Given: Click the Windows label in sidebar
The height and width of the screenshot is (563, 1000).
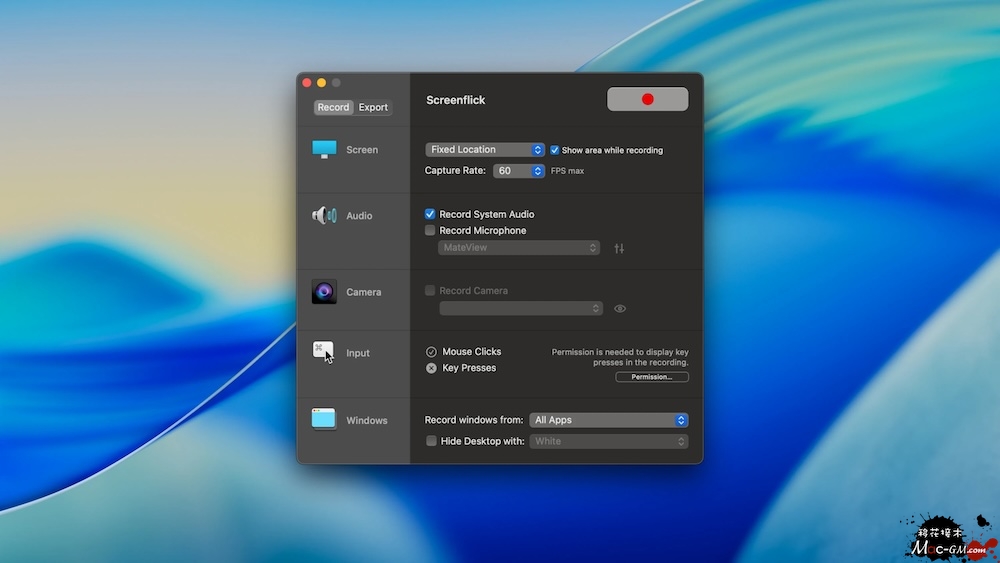Looking at the screenshot, I should 367,420.
